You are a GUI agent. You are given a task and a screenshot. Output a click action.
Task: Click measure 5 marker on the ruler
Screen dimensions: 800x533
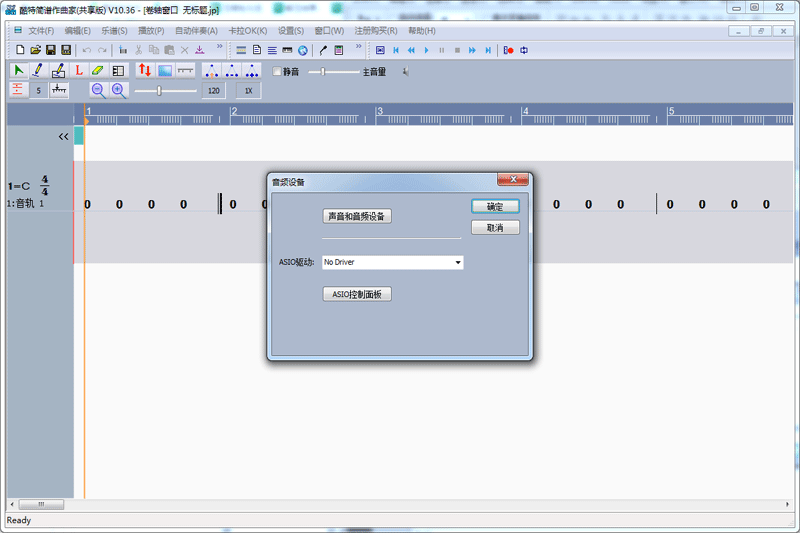tap(671, 111)
